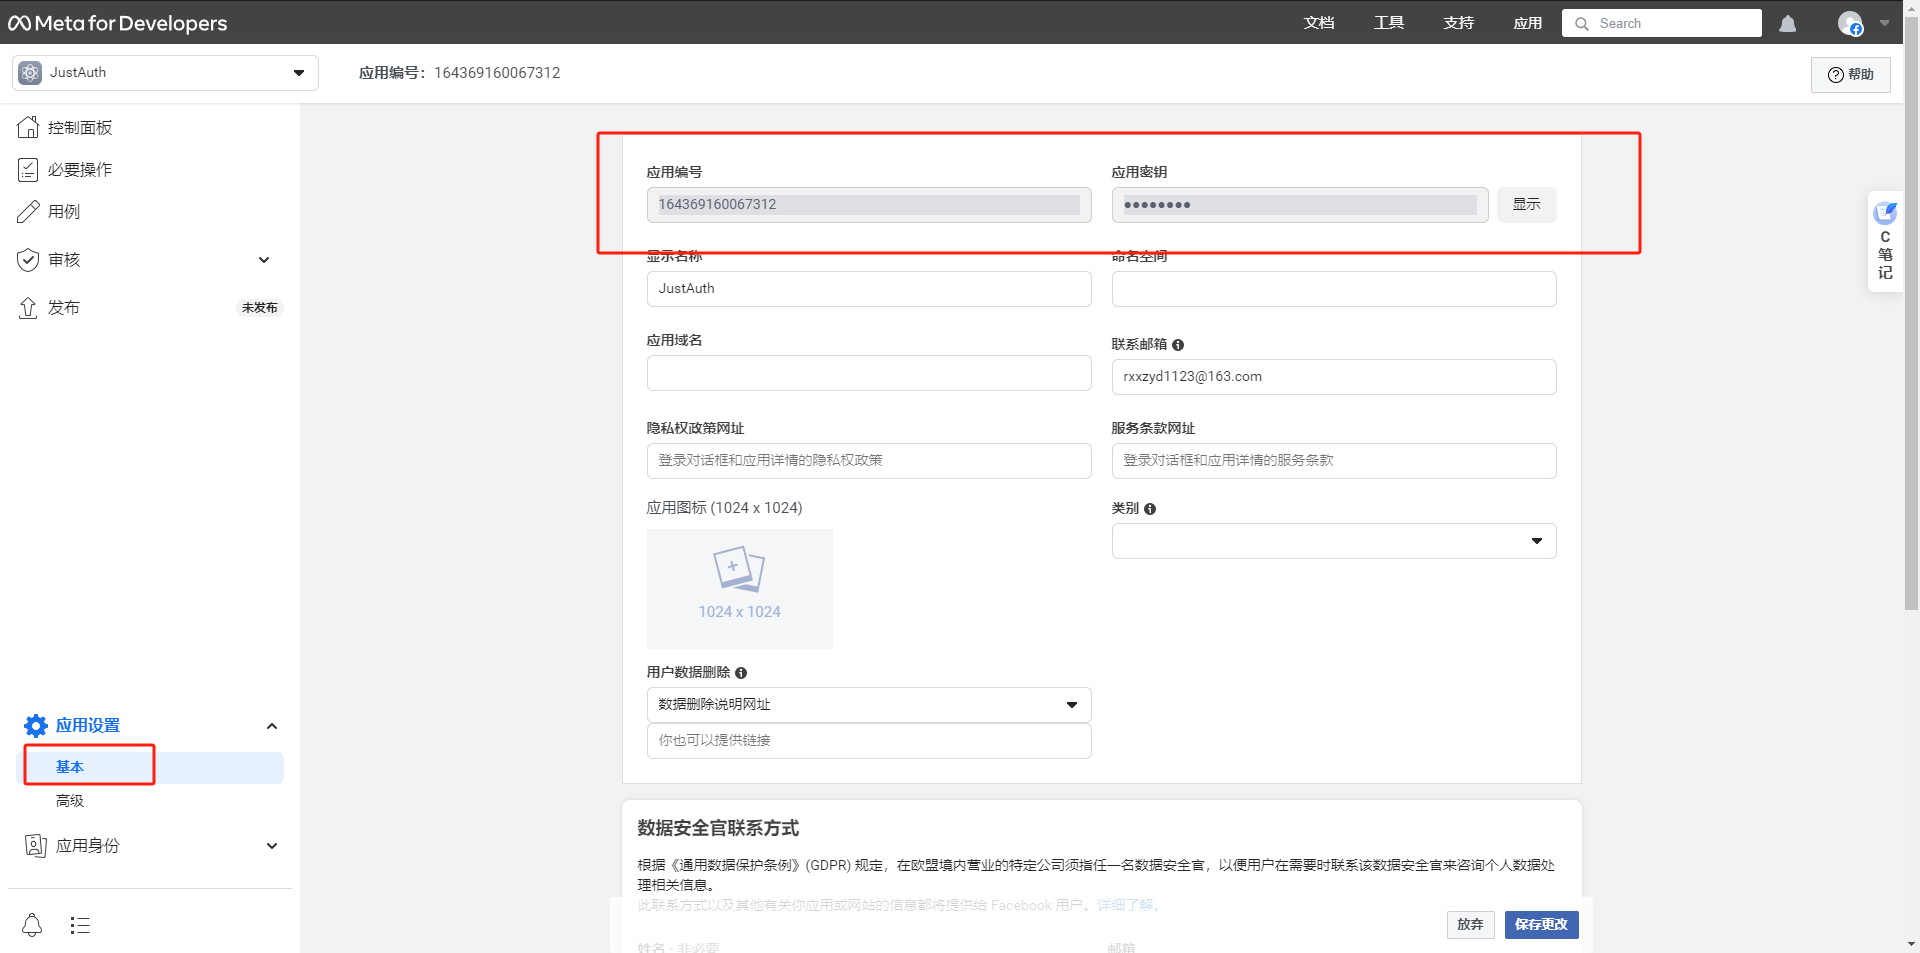Click the 放弃 button
1920x953 pixels.
pyautogui.click(x=1470, y=925)
